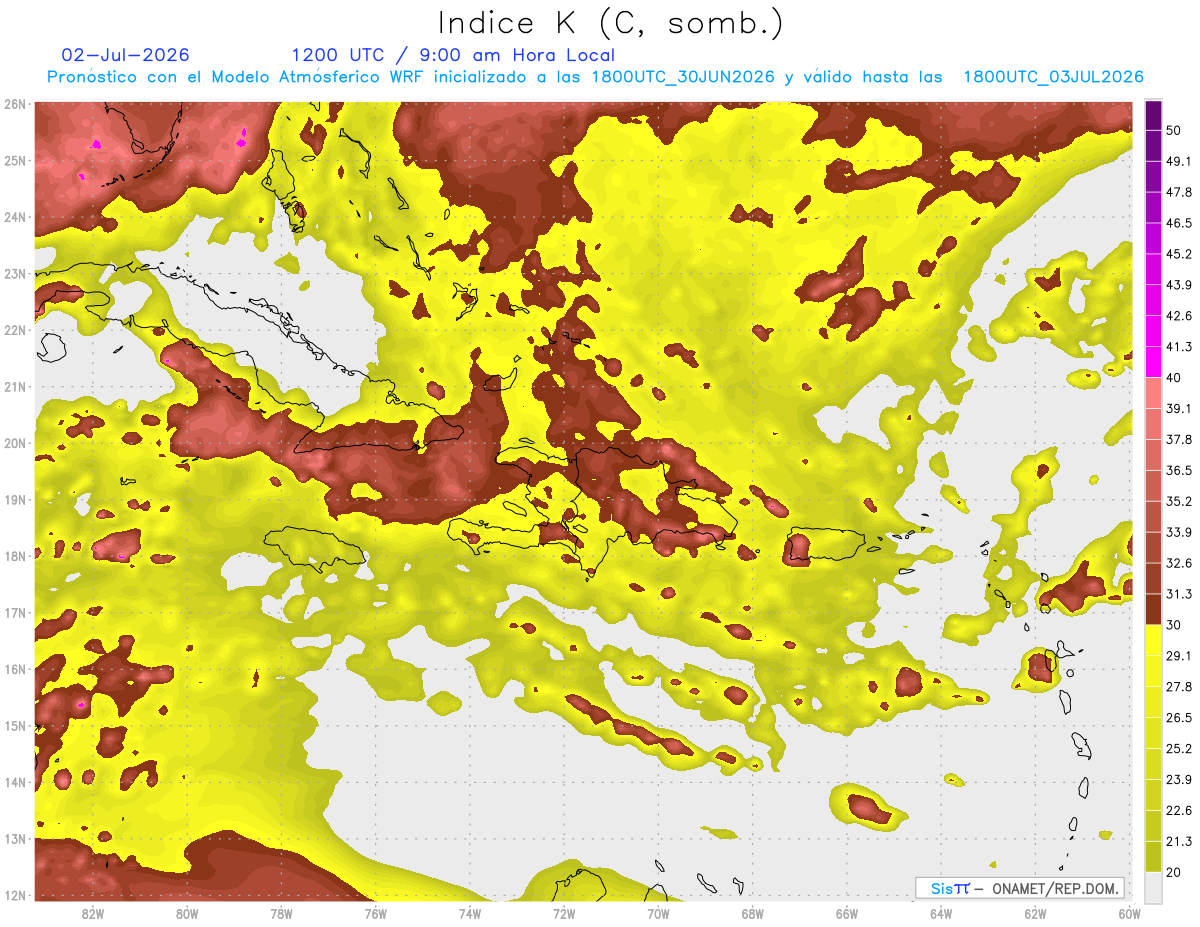This screenshot has width=1200, height=927.
Task: Click the colorbar label '40'
Action: 1174,377
